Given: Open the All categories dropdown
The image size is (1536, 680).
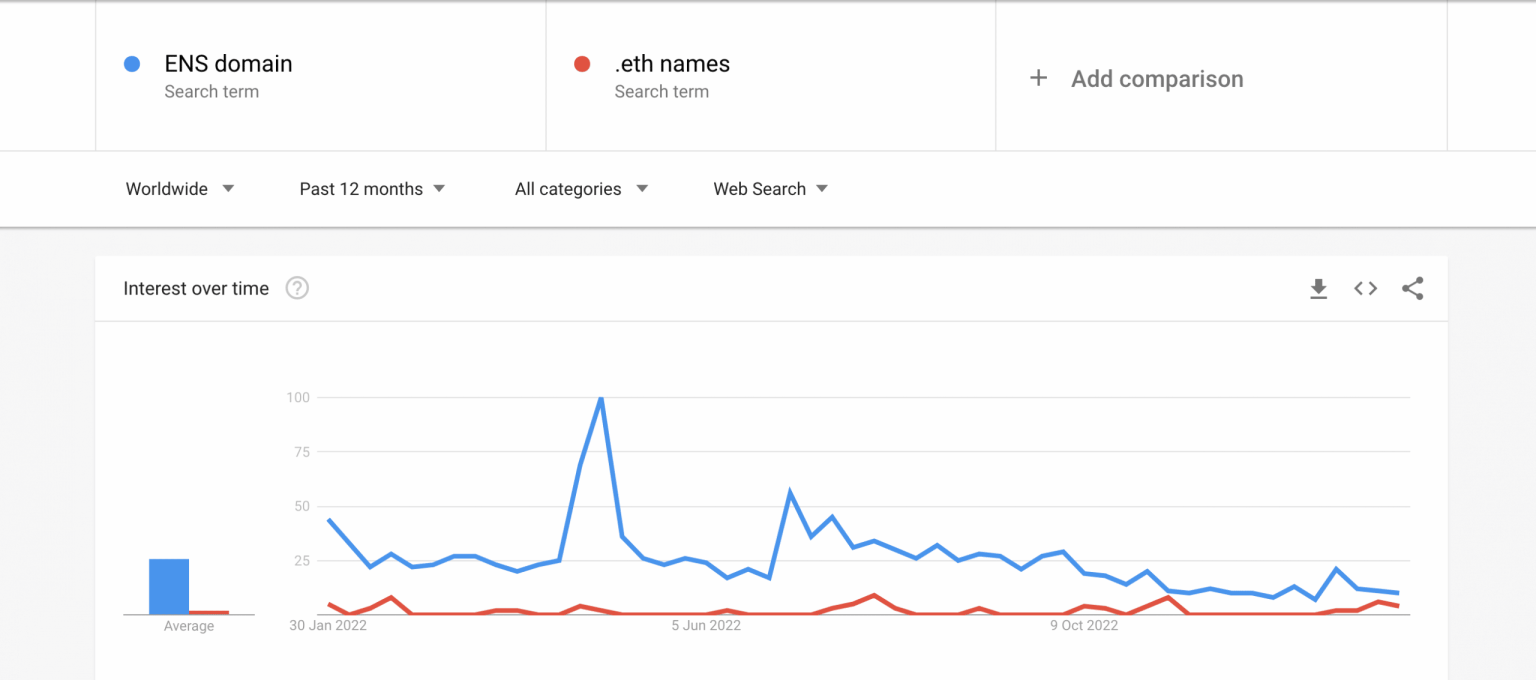Looking at the screenshot, I should (x=581, y=189).
